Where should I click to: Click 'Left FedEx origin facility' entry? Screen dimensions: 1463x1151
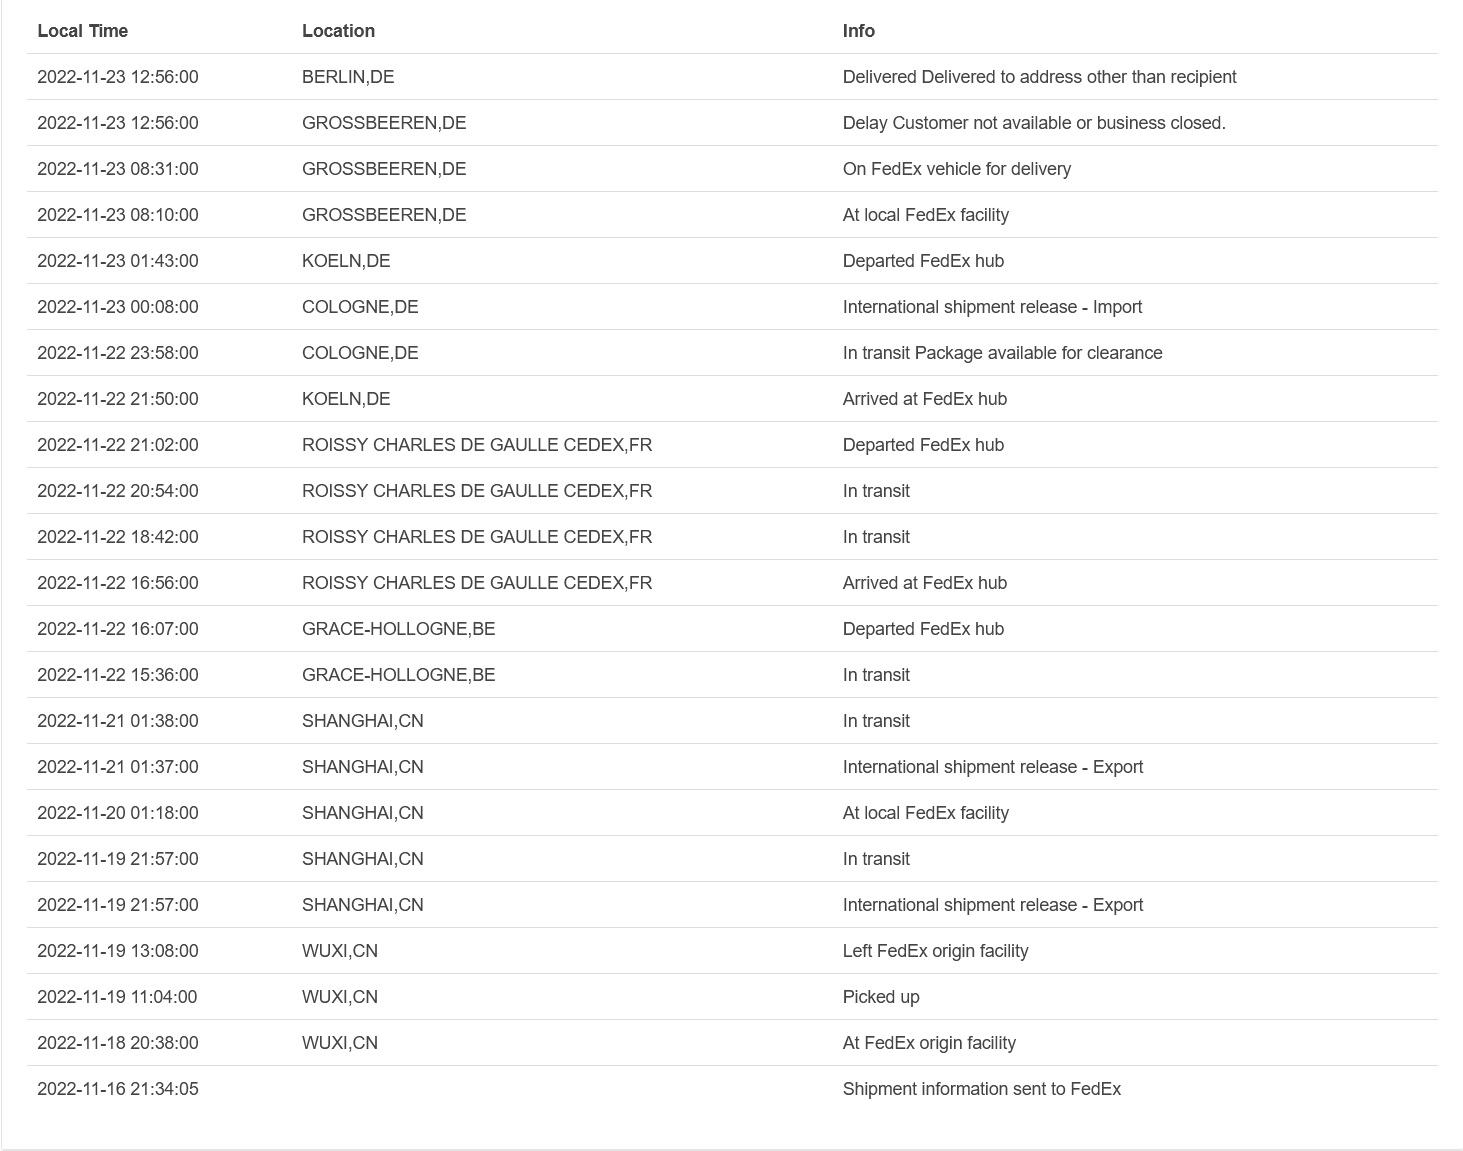tap(935, 951)
